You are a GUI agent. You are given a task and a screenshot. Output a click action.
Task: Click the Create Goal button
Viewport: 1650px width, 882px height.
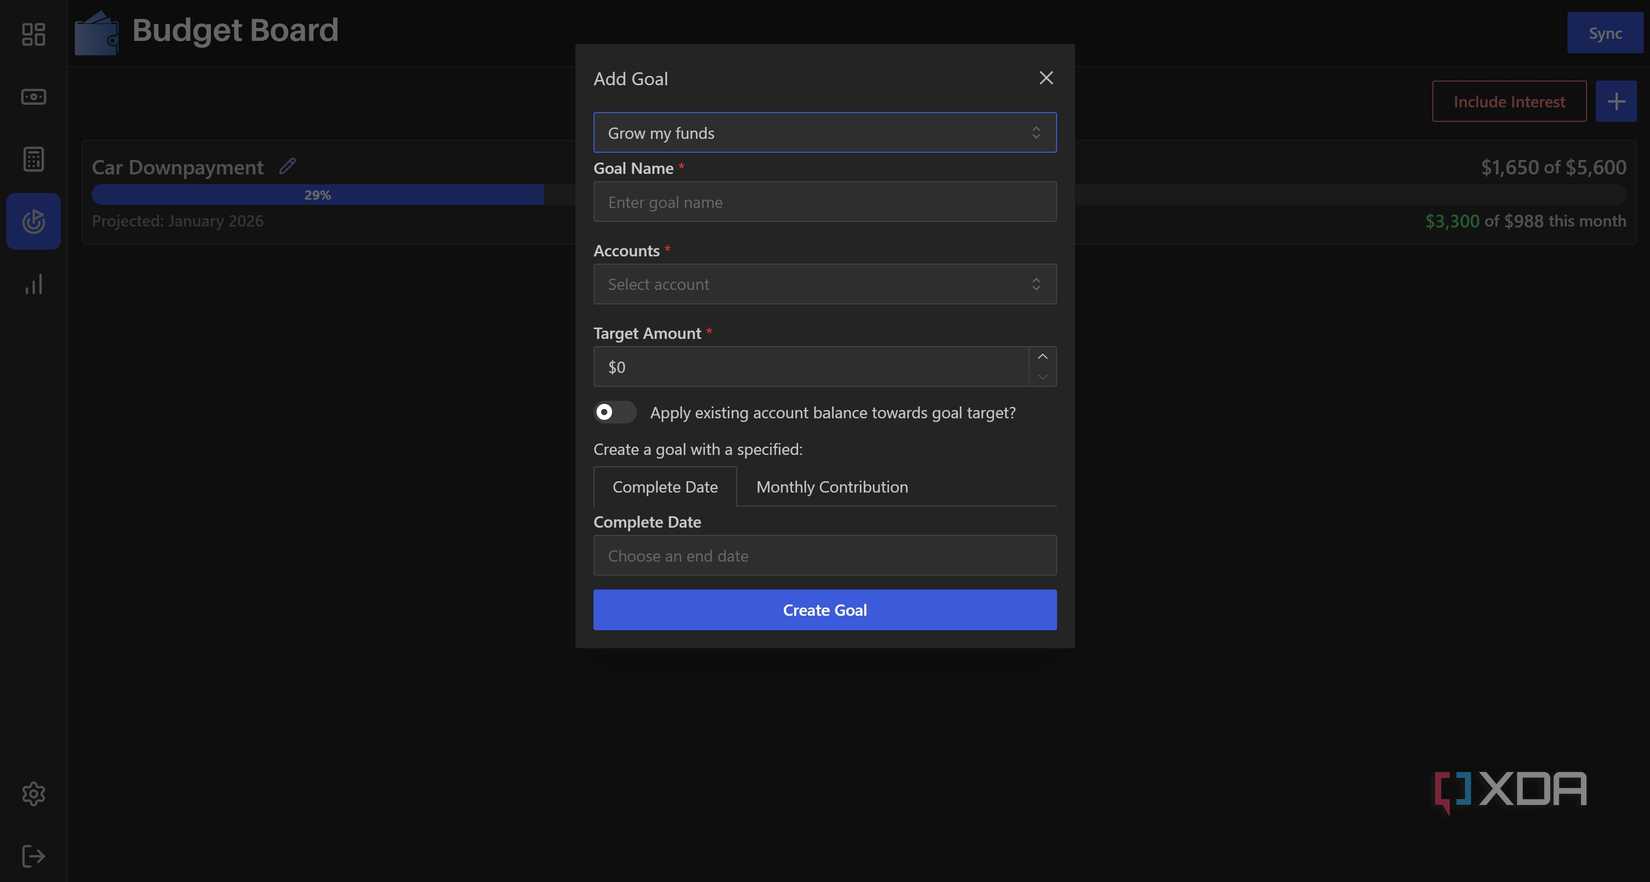(x=825, y=610)
